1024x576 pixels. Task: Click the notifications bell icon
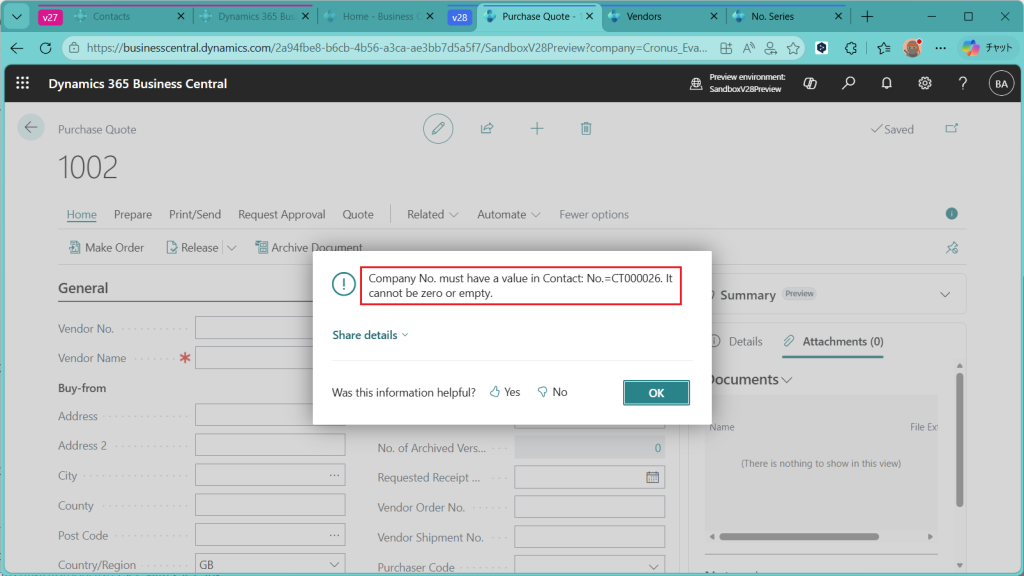[x=886, y=84]
